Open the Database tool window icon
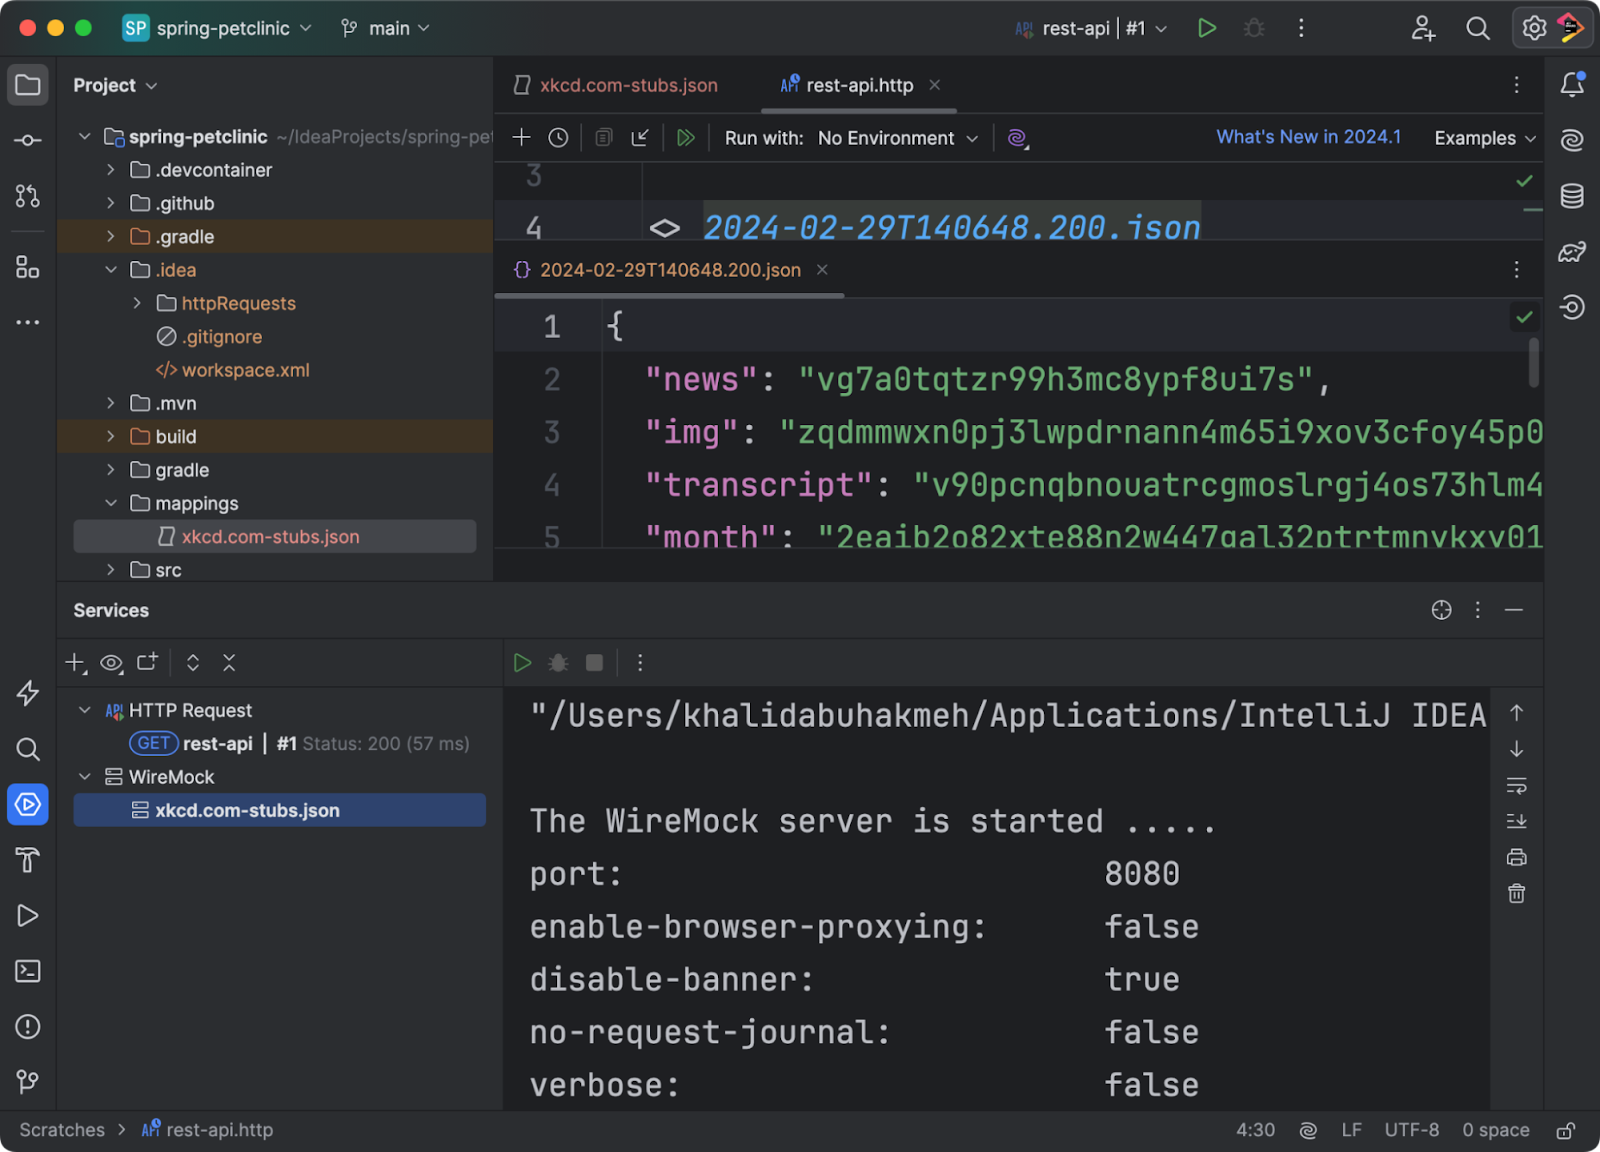Screen dimensions: 1600x1152 [1572, 196]
